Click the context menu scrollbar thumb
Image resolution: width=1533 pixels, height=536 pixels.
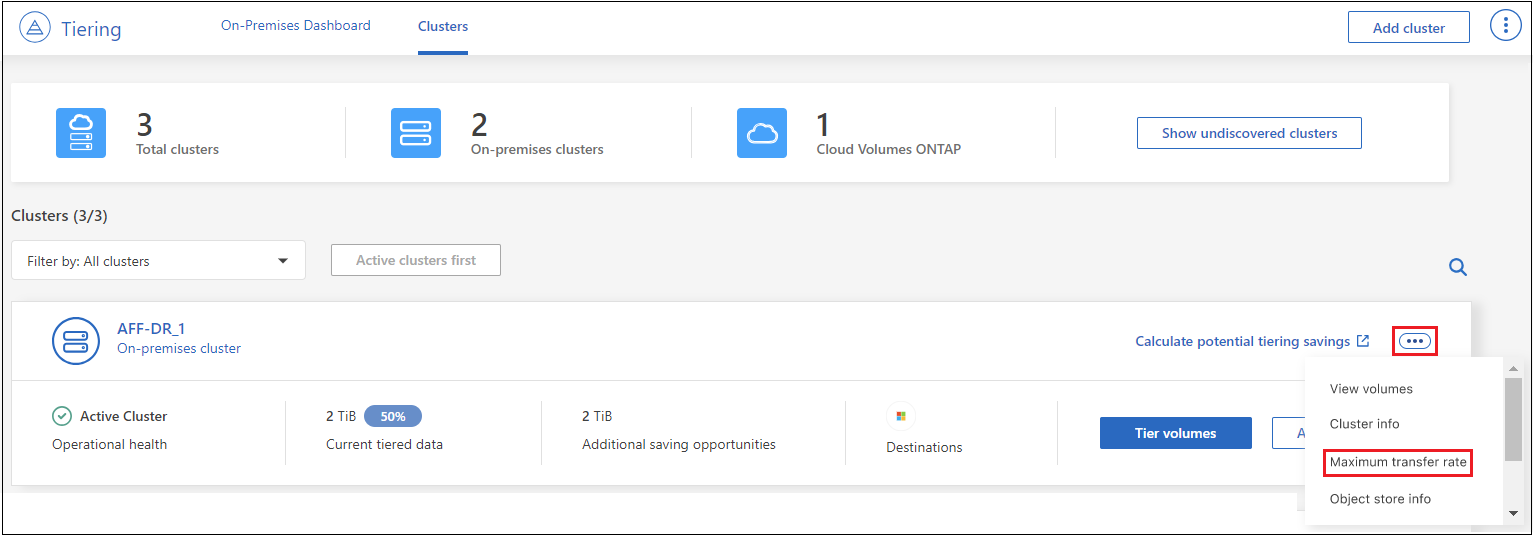[x=1513, y=418]
